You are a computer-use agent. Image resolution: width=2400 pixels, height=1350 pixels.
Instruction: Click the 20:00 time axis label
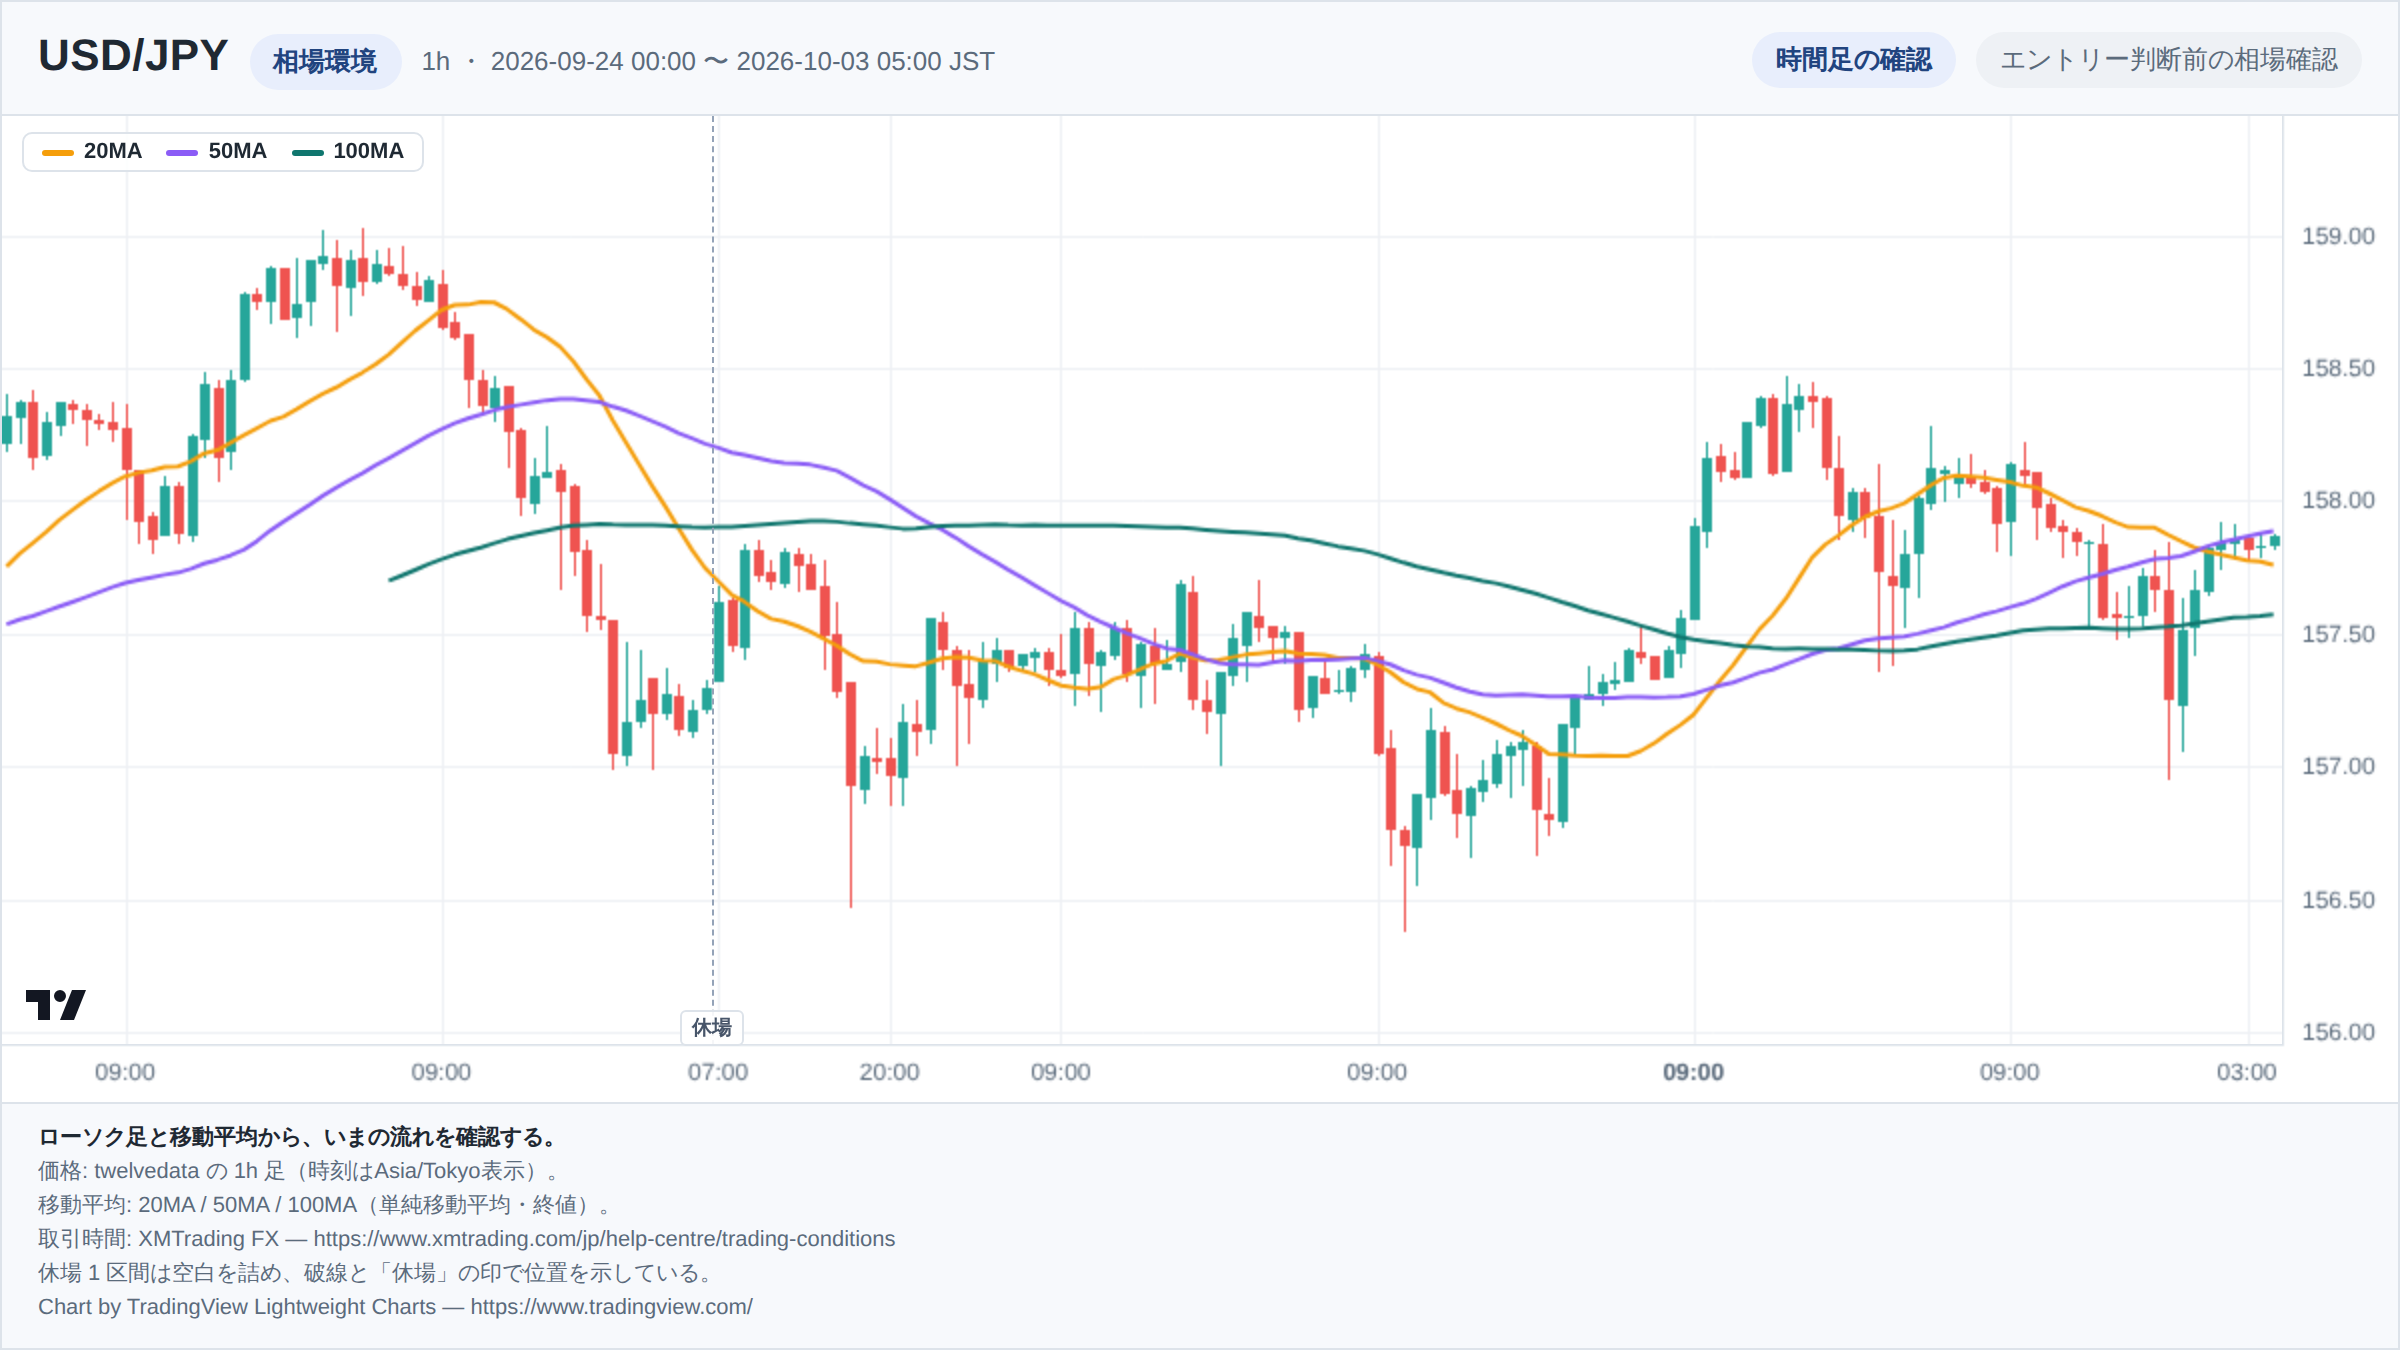click(889, 1072)
